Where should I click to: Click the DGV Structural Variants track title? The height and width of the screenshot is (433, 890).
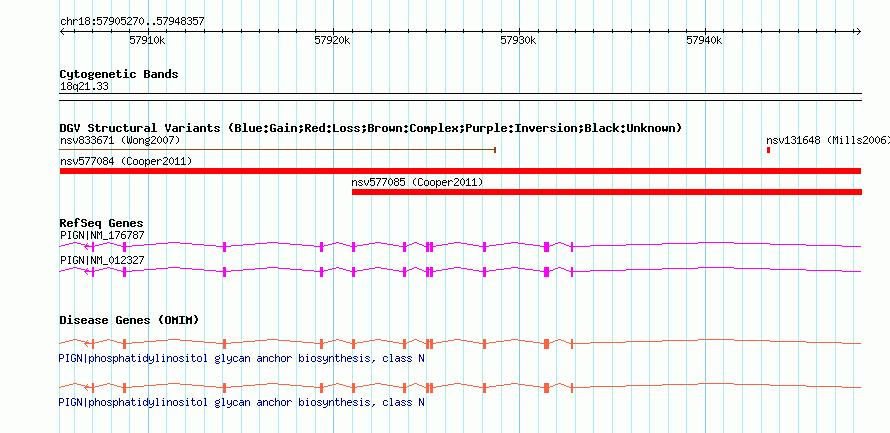click(x=371, y=128)
